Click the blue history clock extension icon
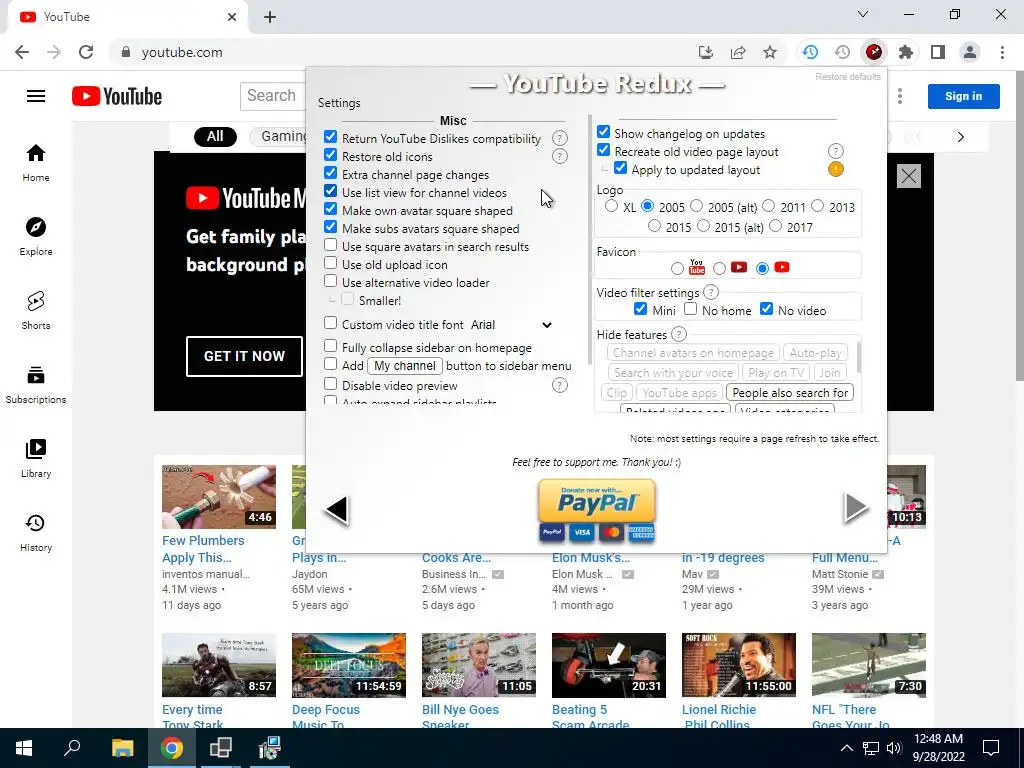 click(810, 52)
